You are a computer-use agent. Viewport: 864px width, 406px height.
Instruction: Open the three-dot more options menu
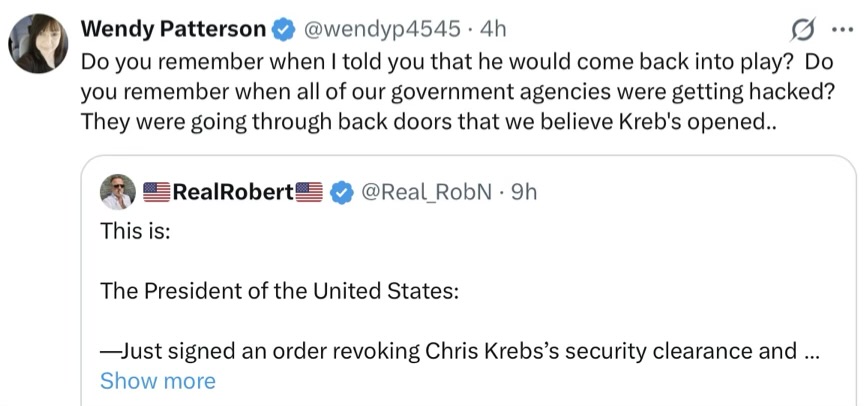tap(840, 29)
